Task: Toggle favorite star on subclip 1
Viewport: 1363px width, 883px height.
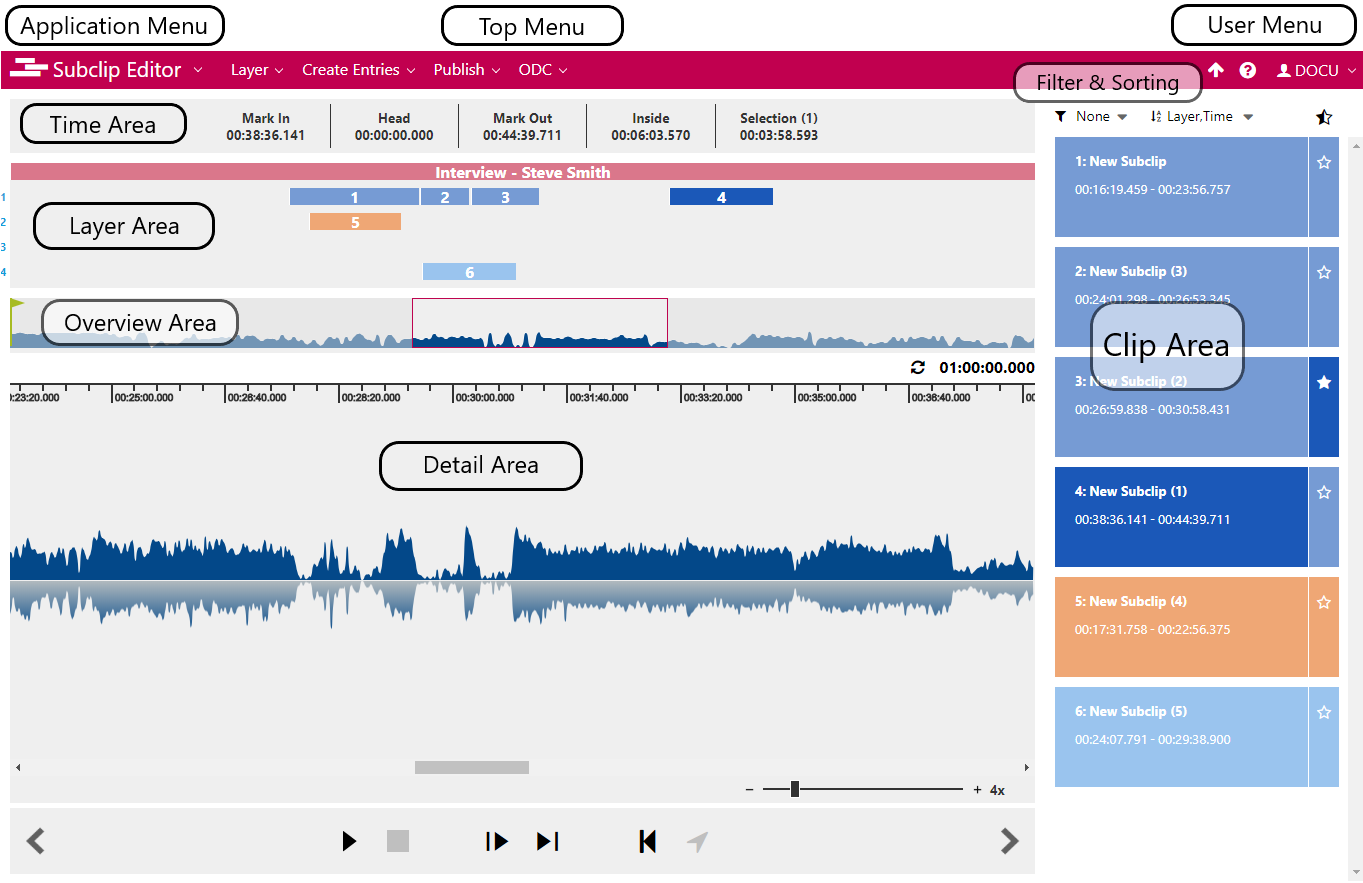Action: tap(1324, 162)
